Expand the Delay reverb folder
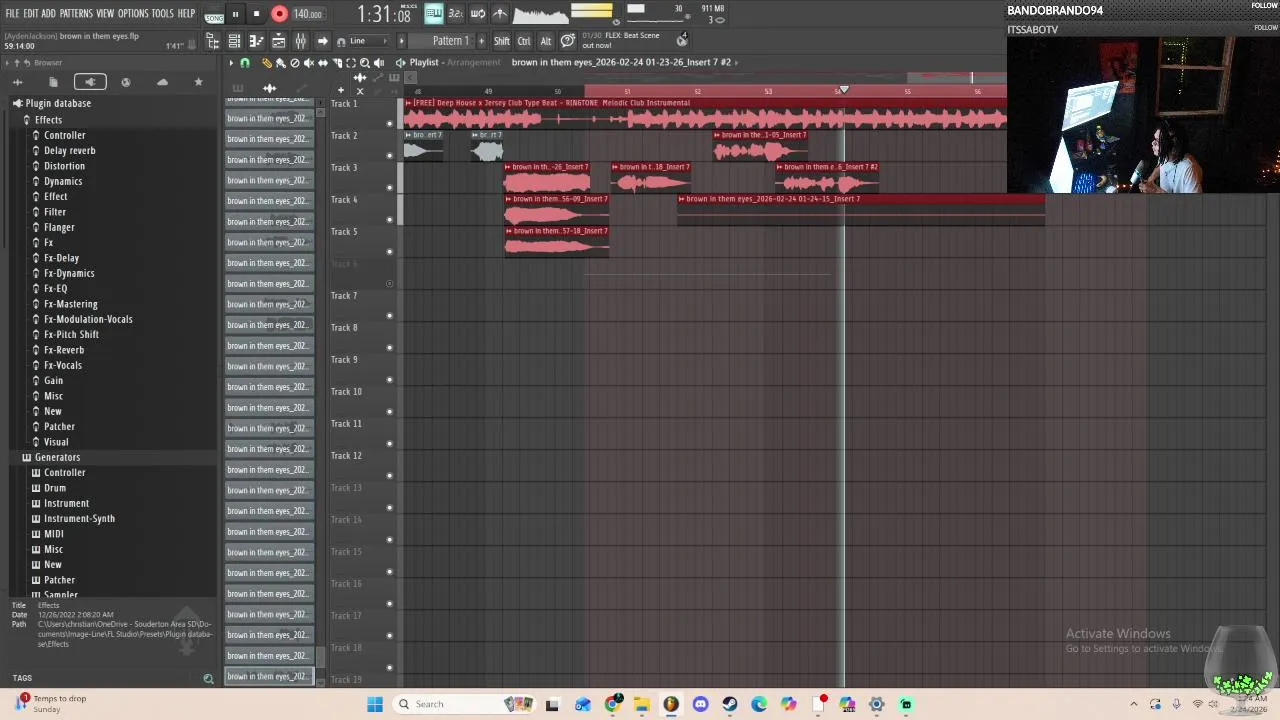1280x720 pixels. click(69, 150)
